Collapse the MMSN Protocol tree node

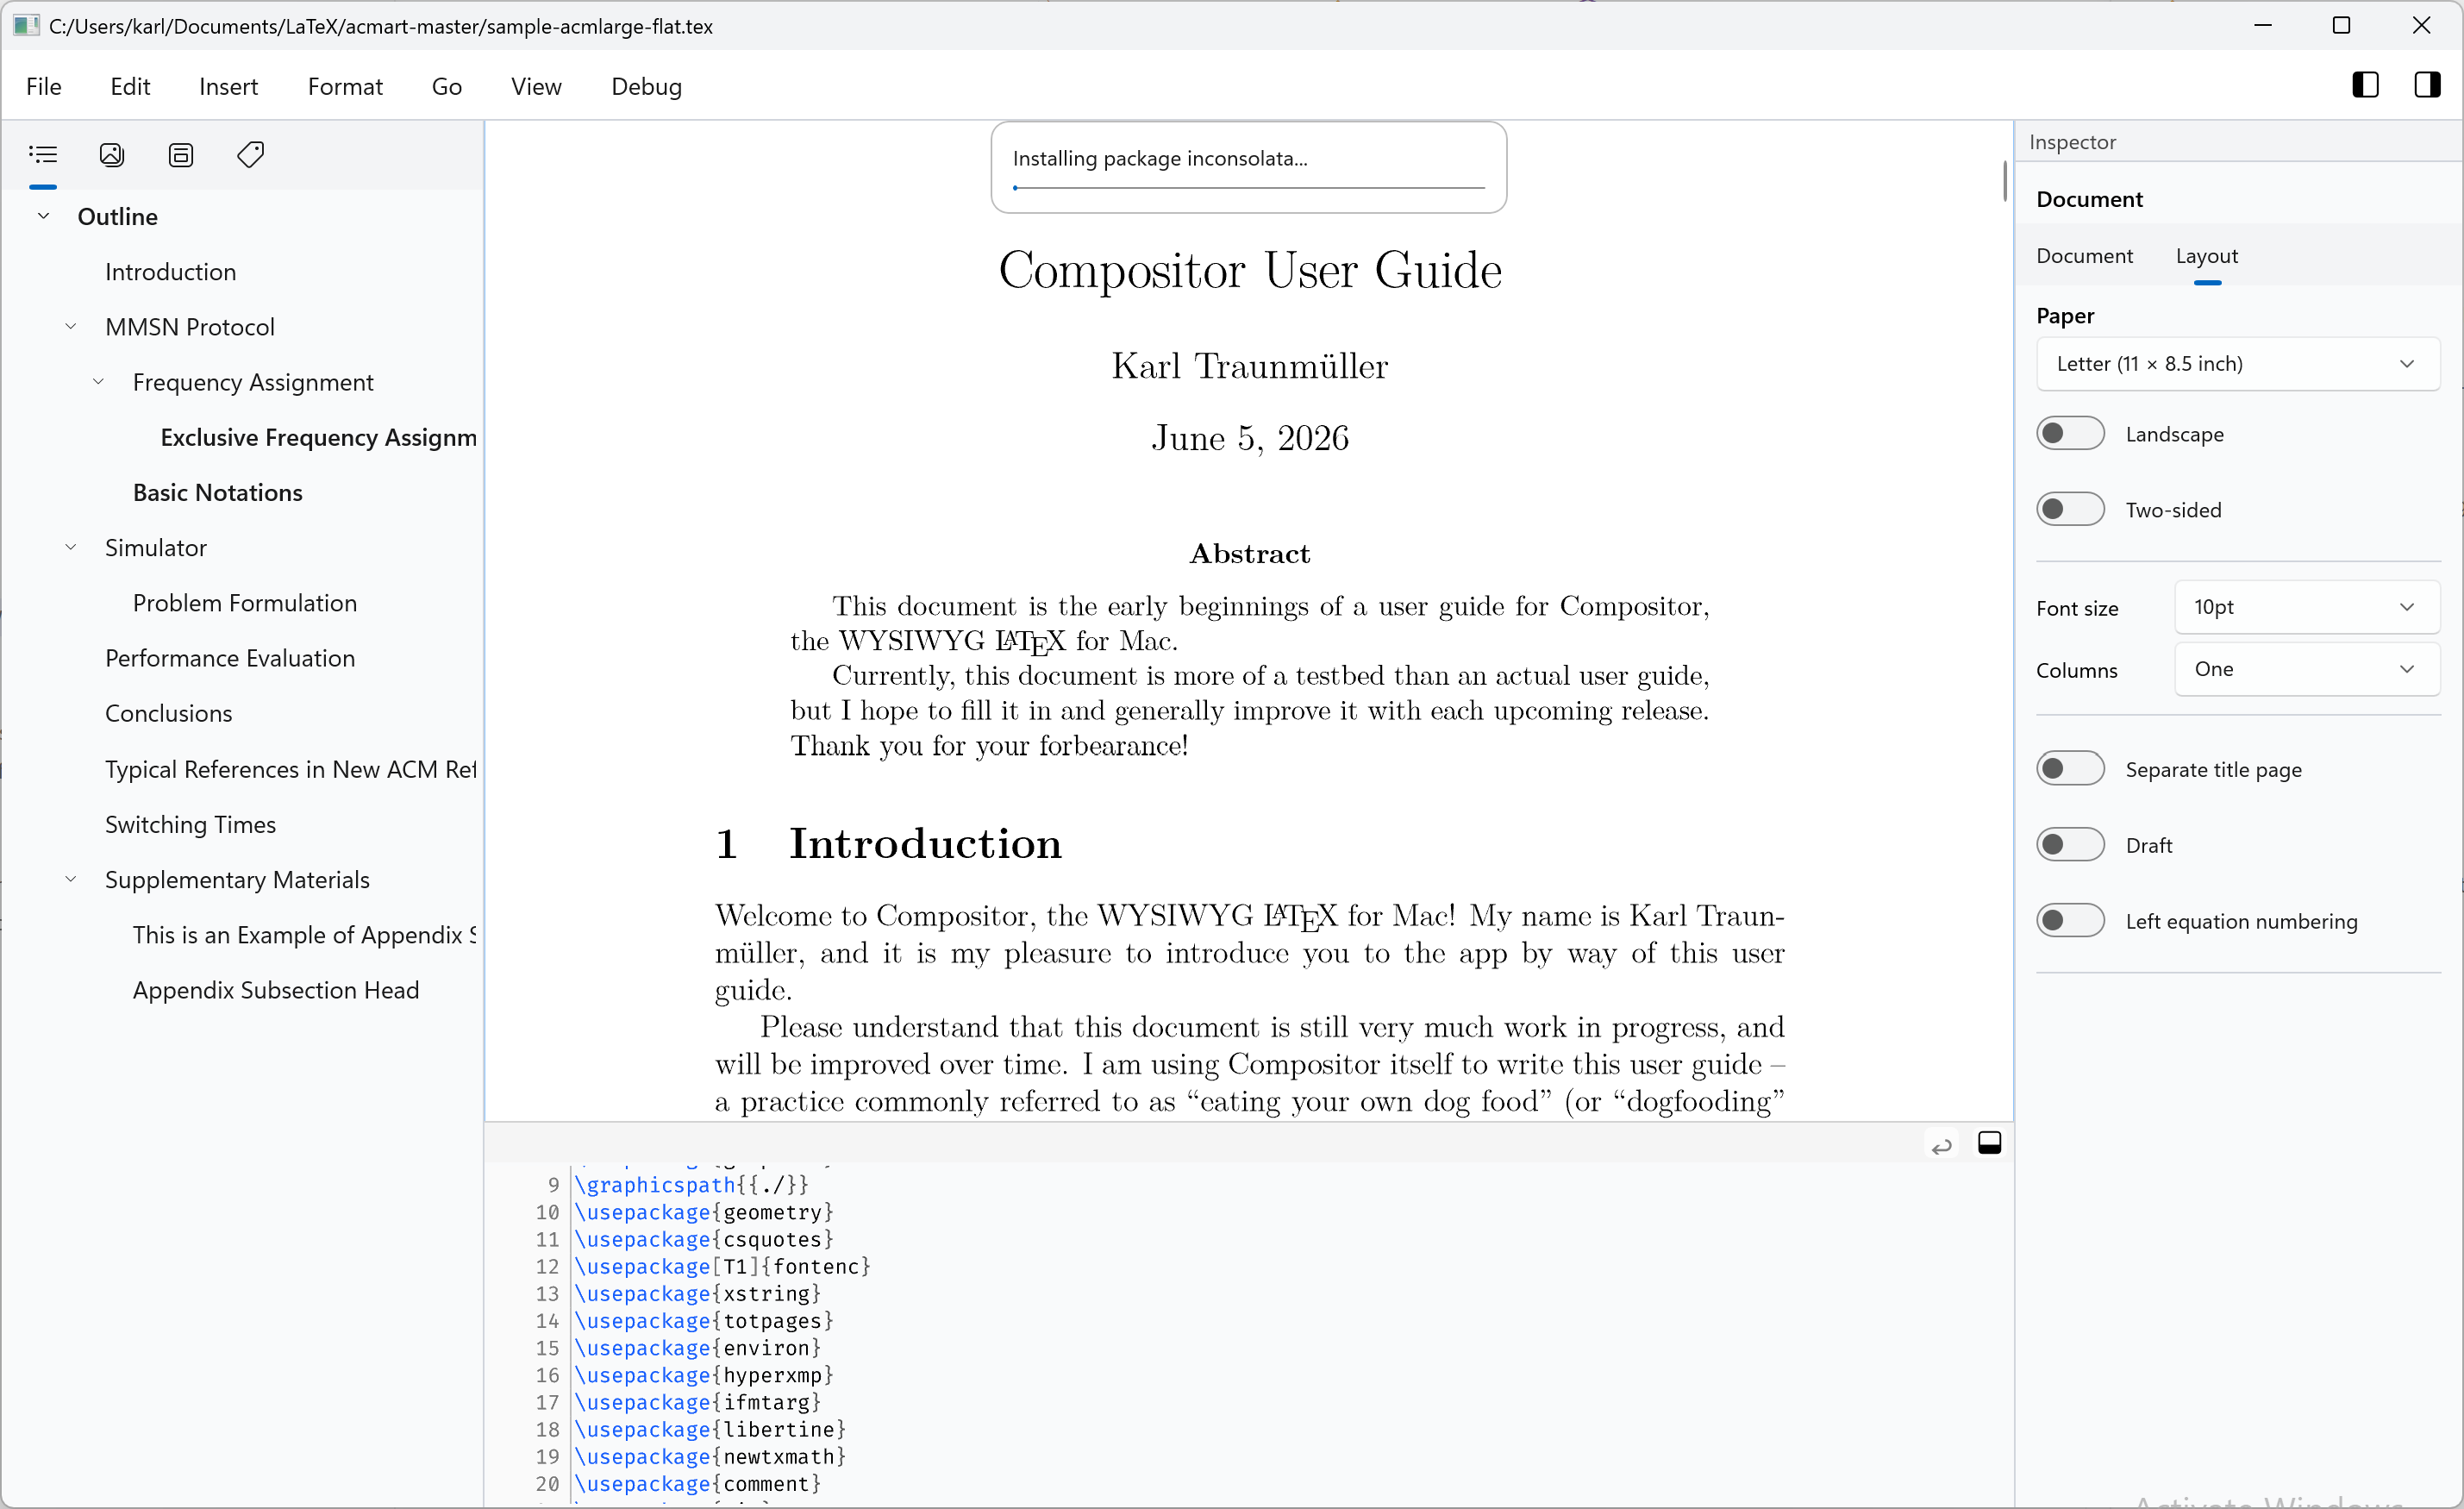[71, 326]
